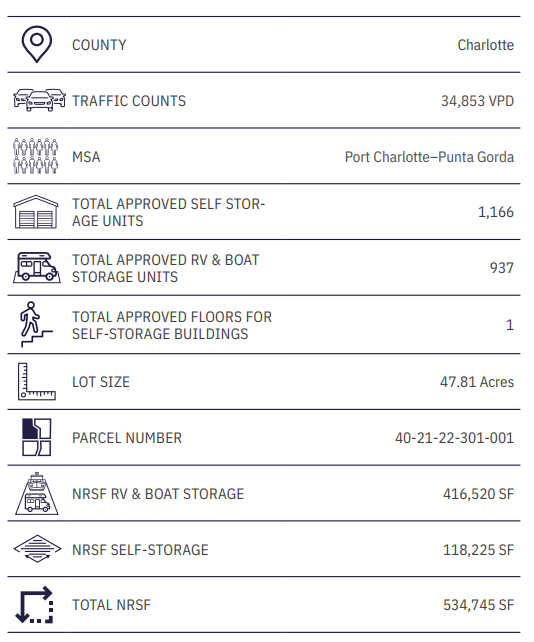Select the 416,520 SF RV & boat value
The image size is (534, 642).
pyautogui.click(x=478, y=494)
